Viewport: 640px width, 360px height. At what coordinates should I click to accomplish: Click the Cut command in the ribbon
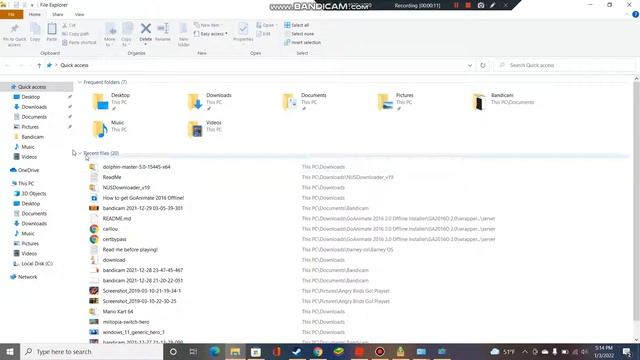pyautogui.click(x=69, y=25)
